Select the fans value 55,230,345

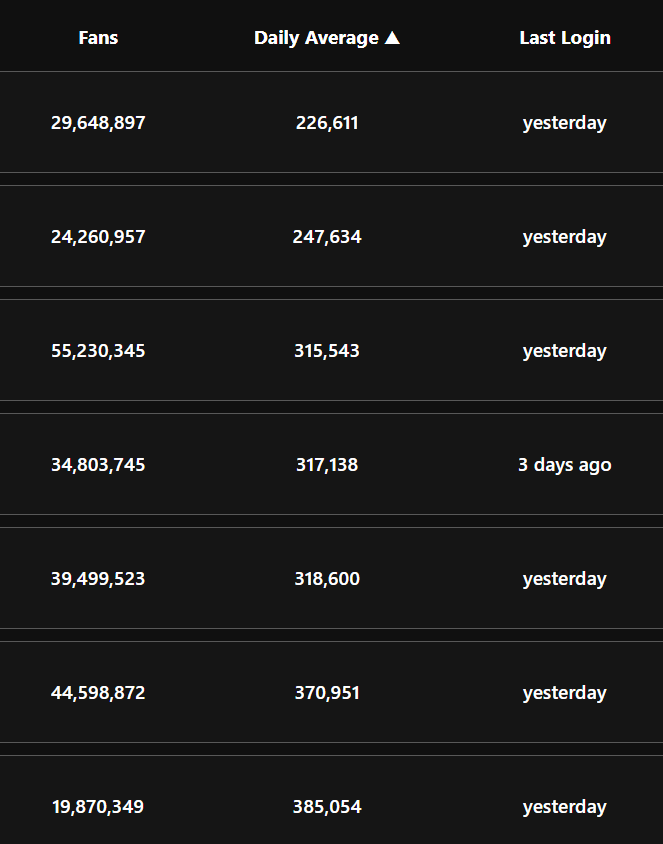coord(98,351)
